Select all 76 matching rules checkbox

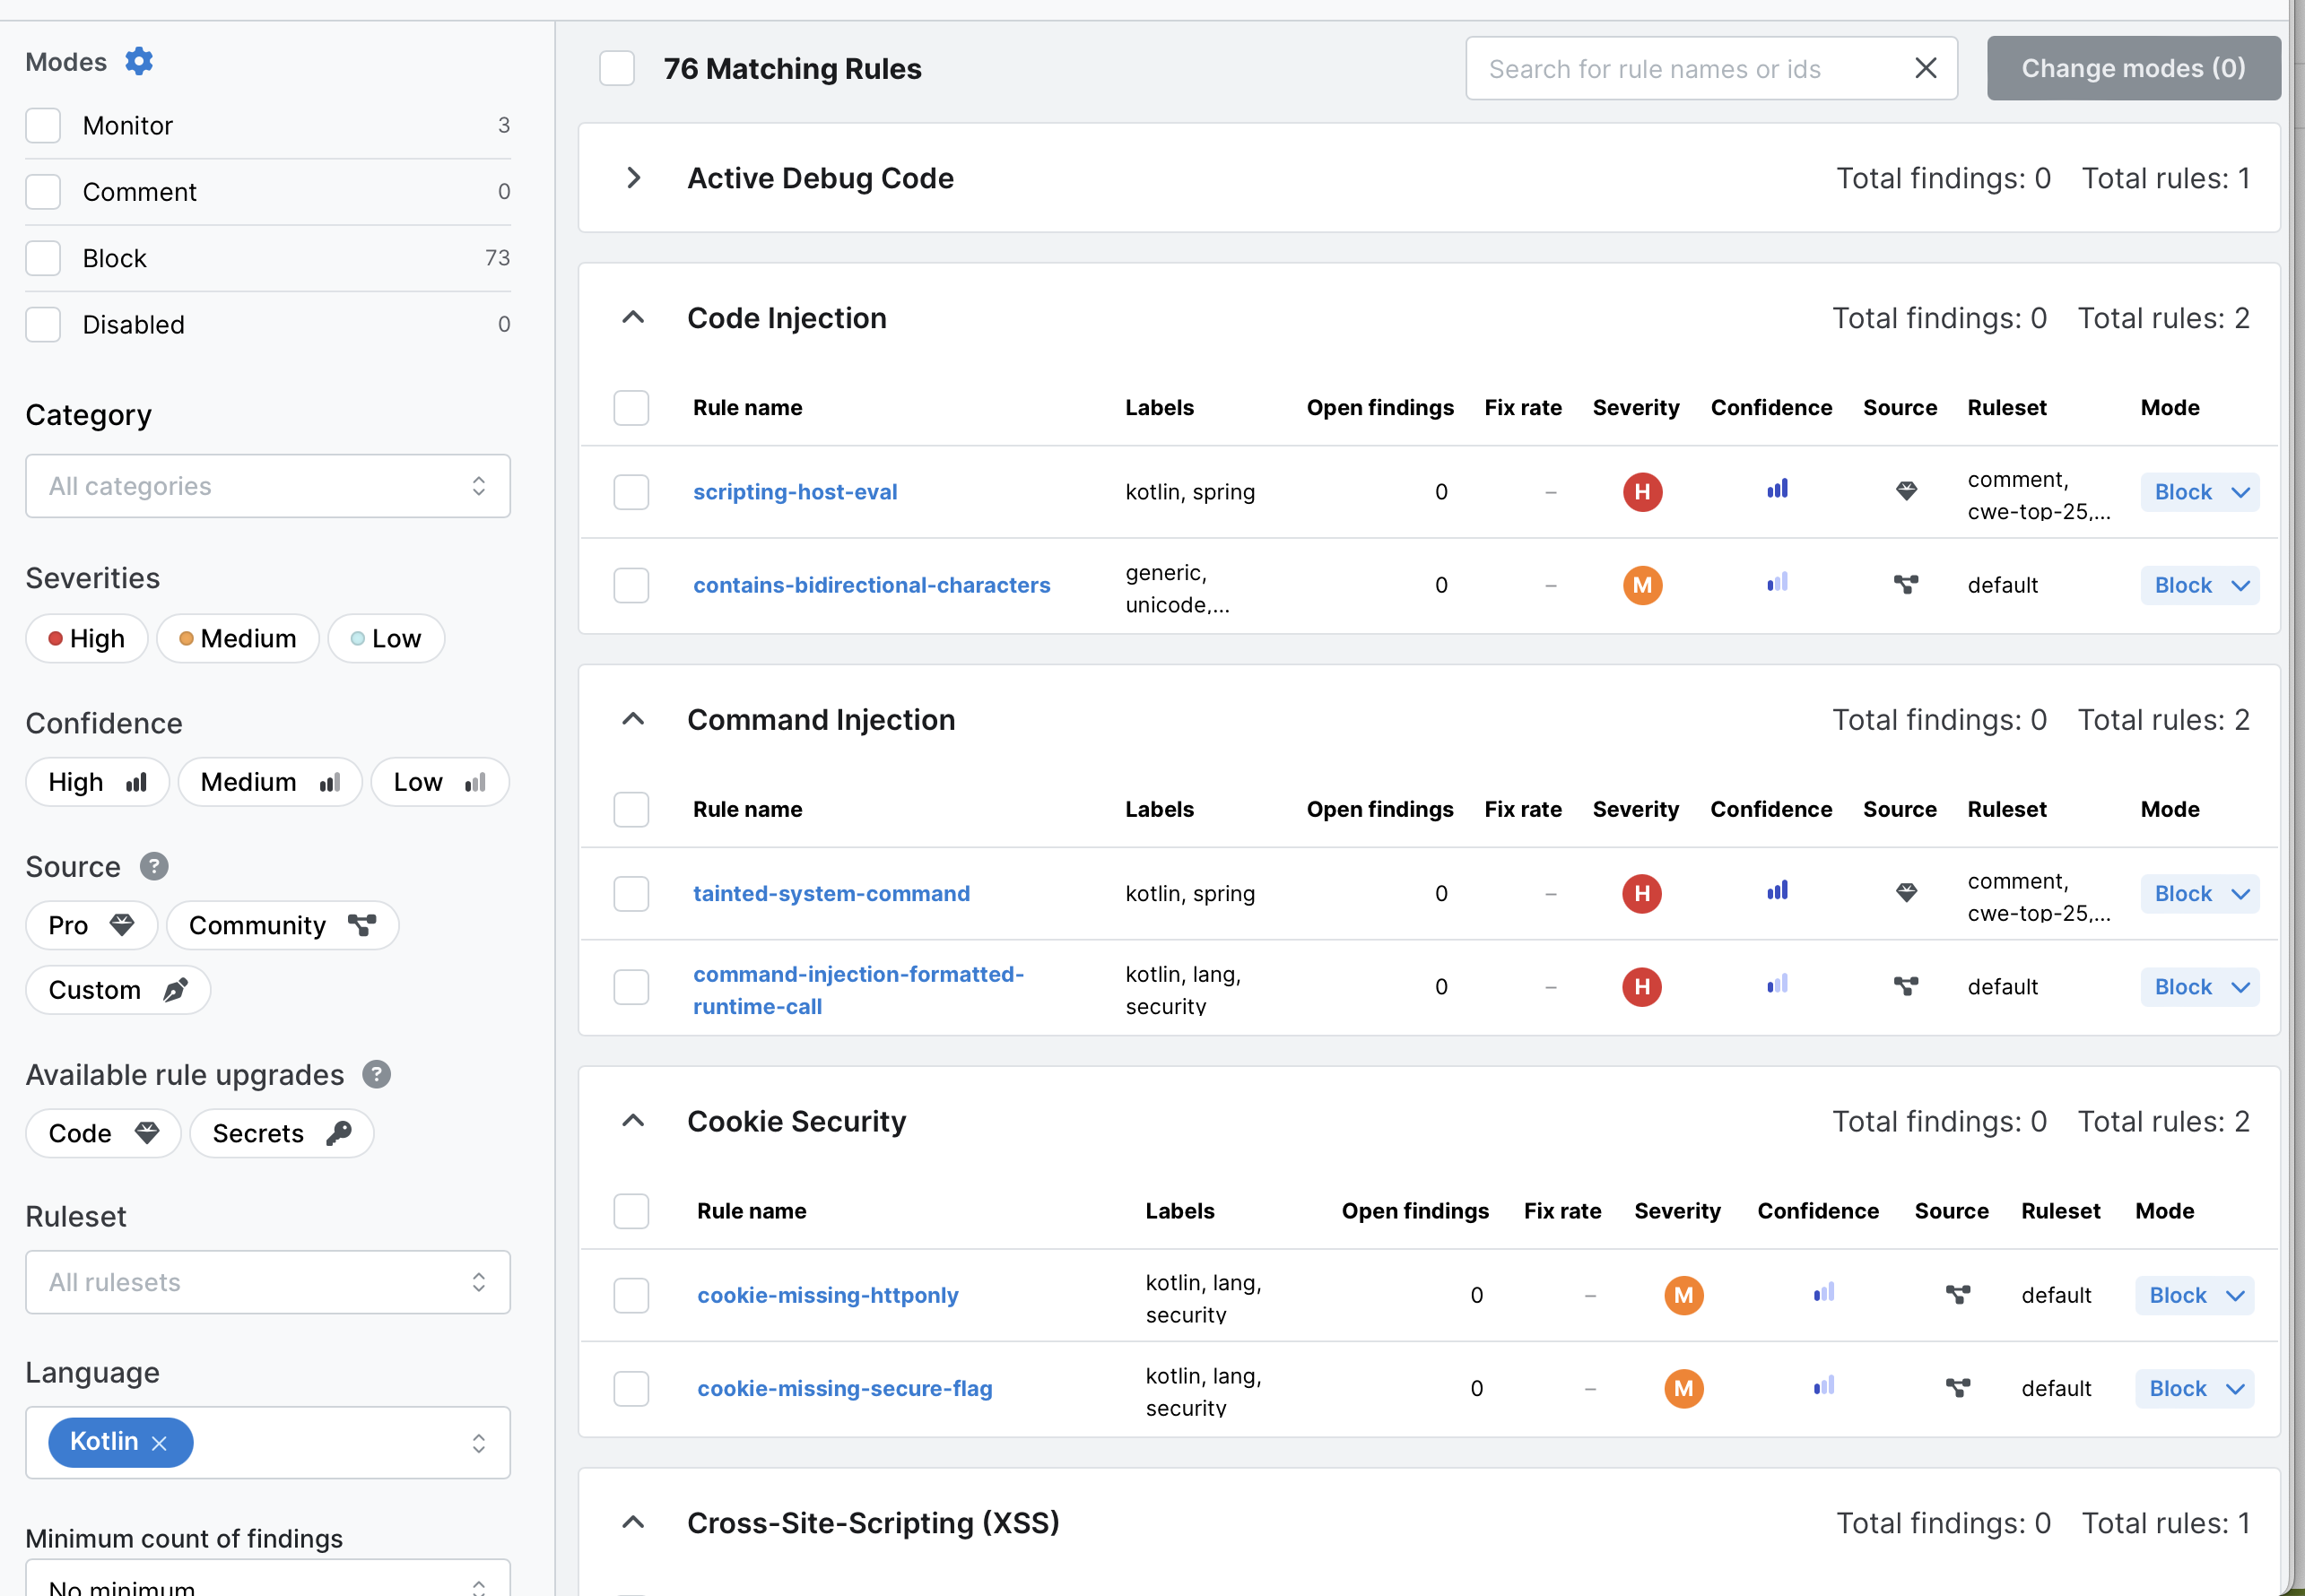tap(617, 68)
